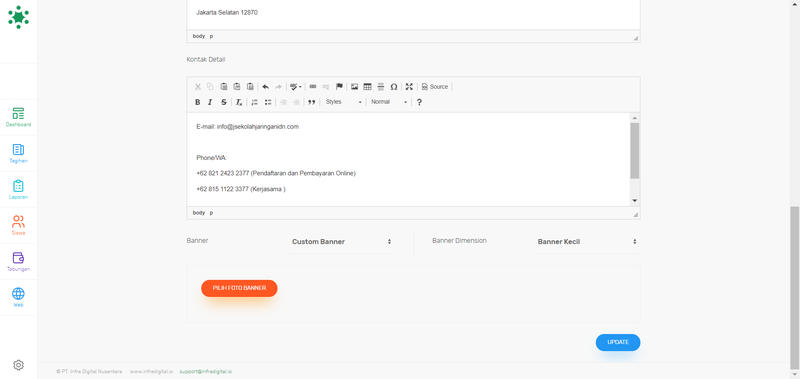Insert a bulleted list
The height and width of the screenshot is (379, 800).
point(267,102)
